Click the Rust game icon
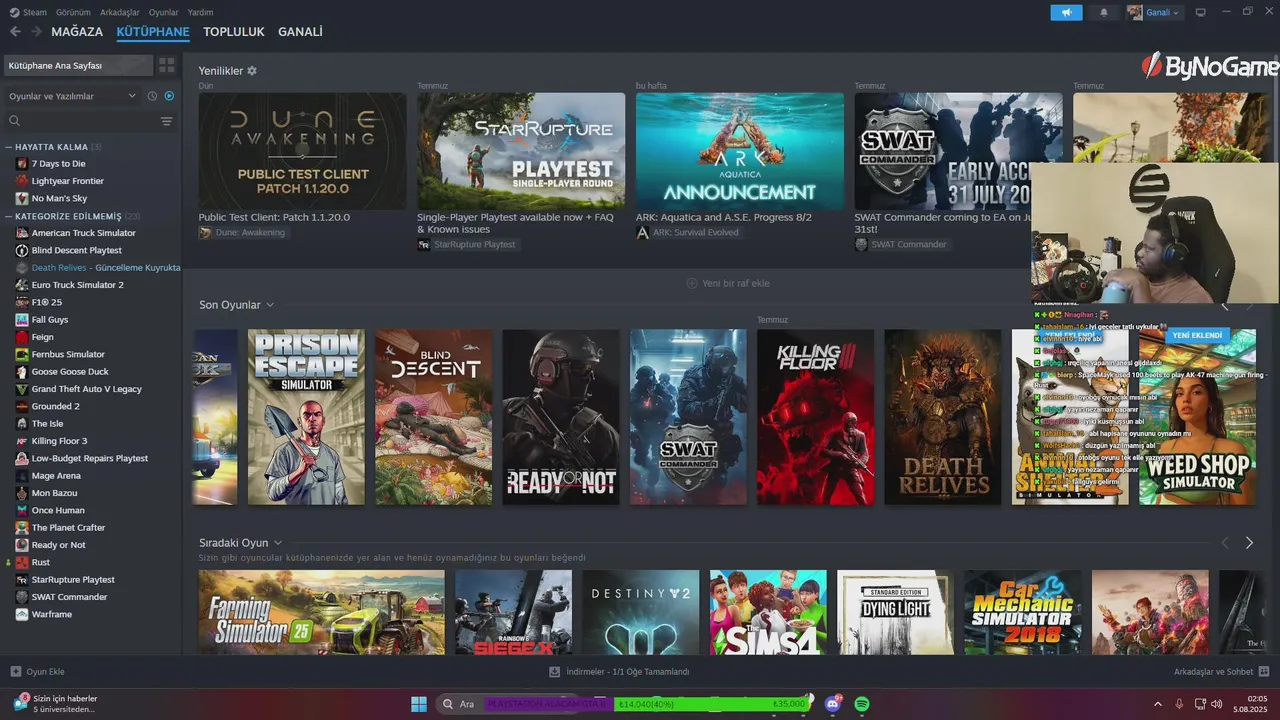1280x720 pixels. tap(22, 562)
